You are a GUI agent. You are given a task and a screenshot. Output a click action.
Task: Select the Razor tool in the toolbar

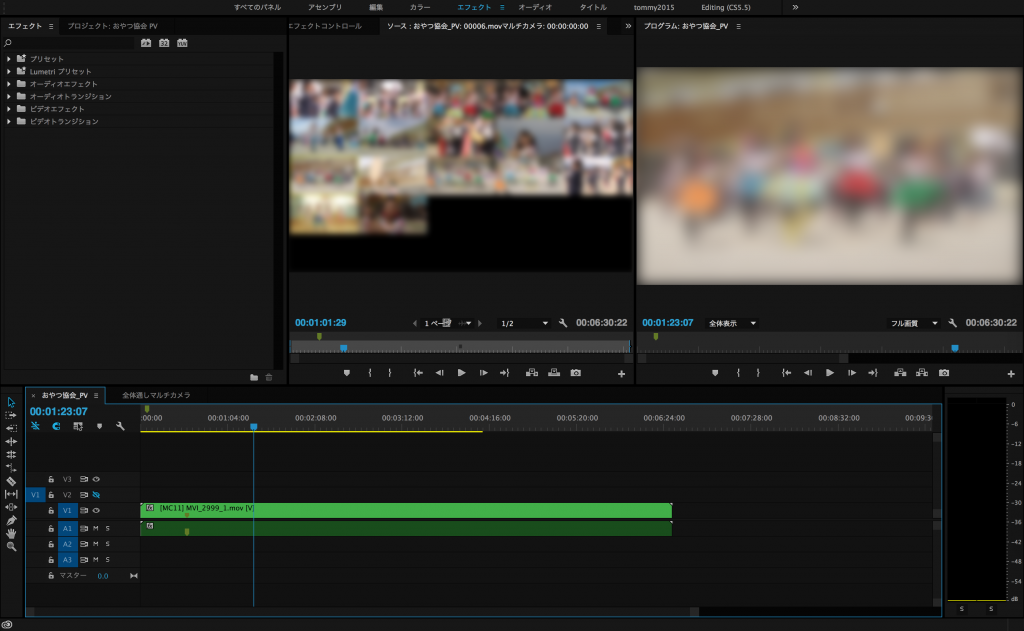click(x=11, y=481)
